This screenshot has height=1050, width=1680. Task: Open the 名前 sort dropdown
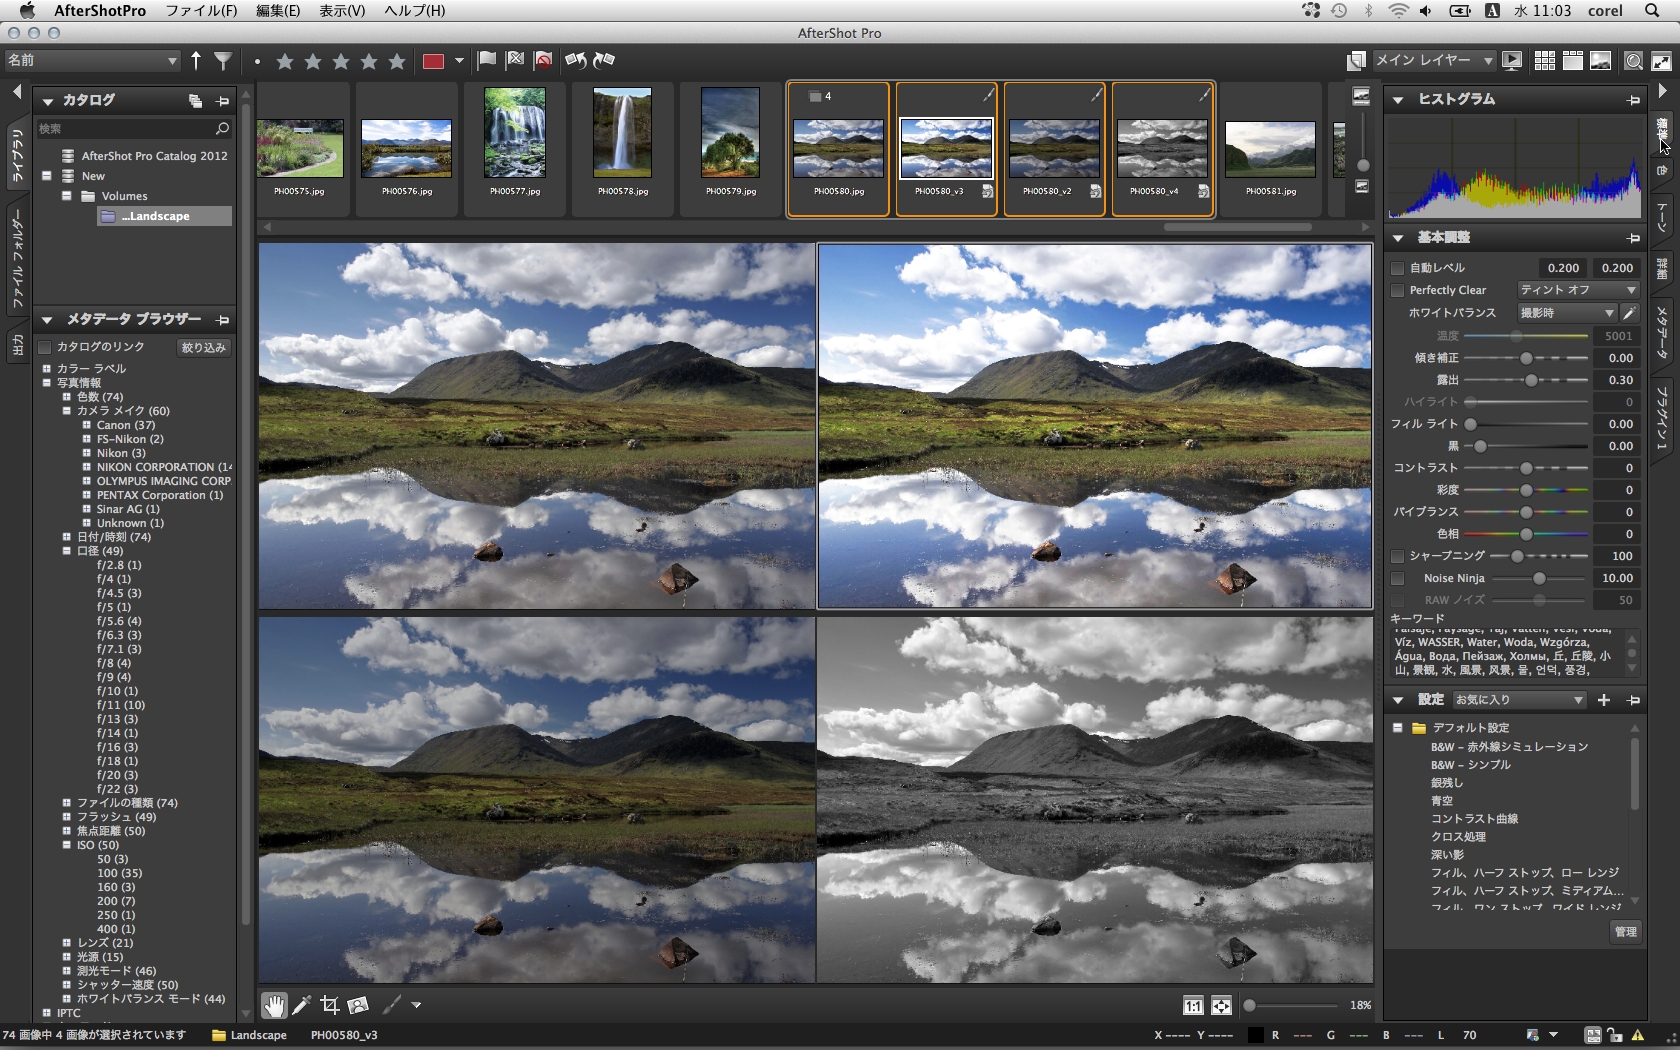click(x=92, y=61)
